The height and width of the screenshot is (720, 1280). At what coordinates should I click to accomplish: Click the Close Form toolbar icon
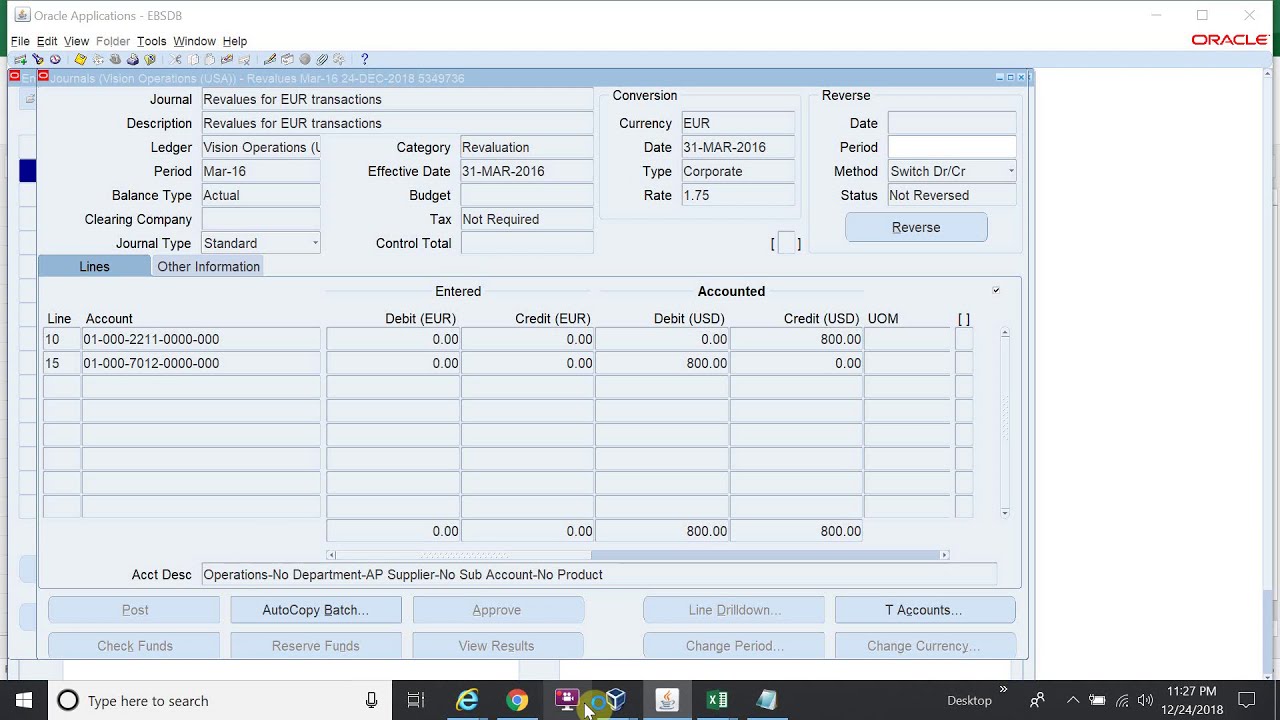pos(150,60)
